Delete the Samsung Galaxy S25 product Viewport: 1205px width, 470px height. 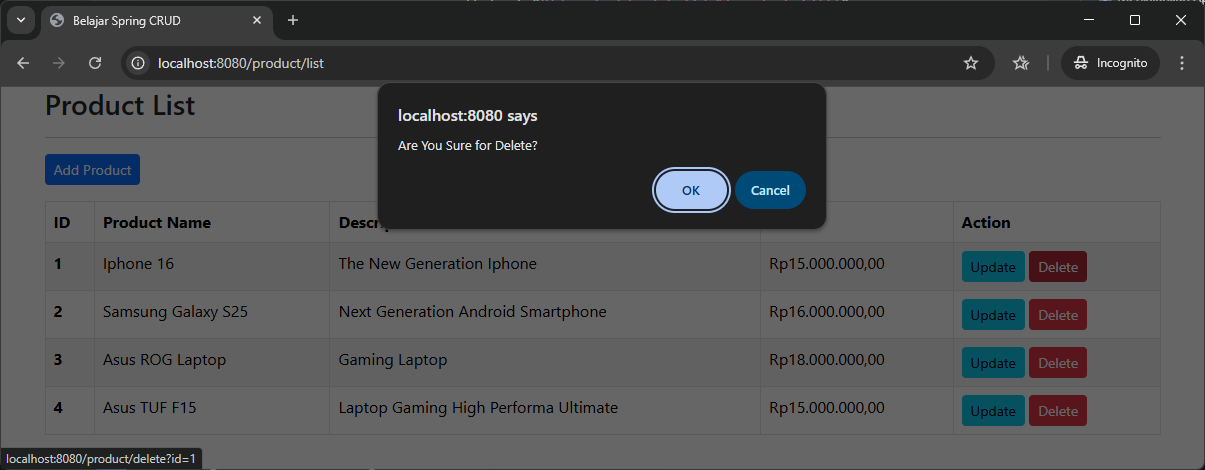coord(1057,315)
